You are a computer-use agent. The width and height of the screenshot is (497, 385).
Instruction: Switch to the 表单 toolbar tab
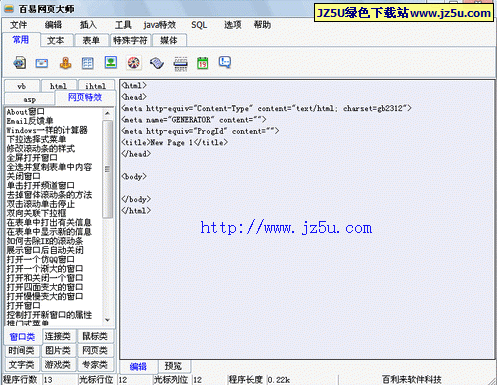click(91, 41)
